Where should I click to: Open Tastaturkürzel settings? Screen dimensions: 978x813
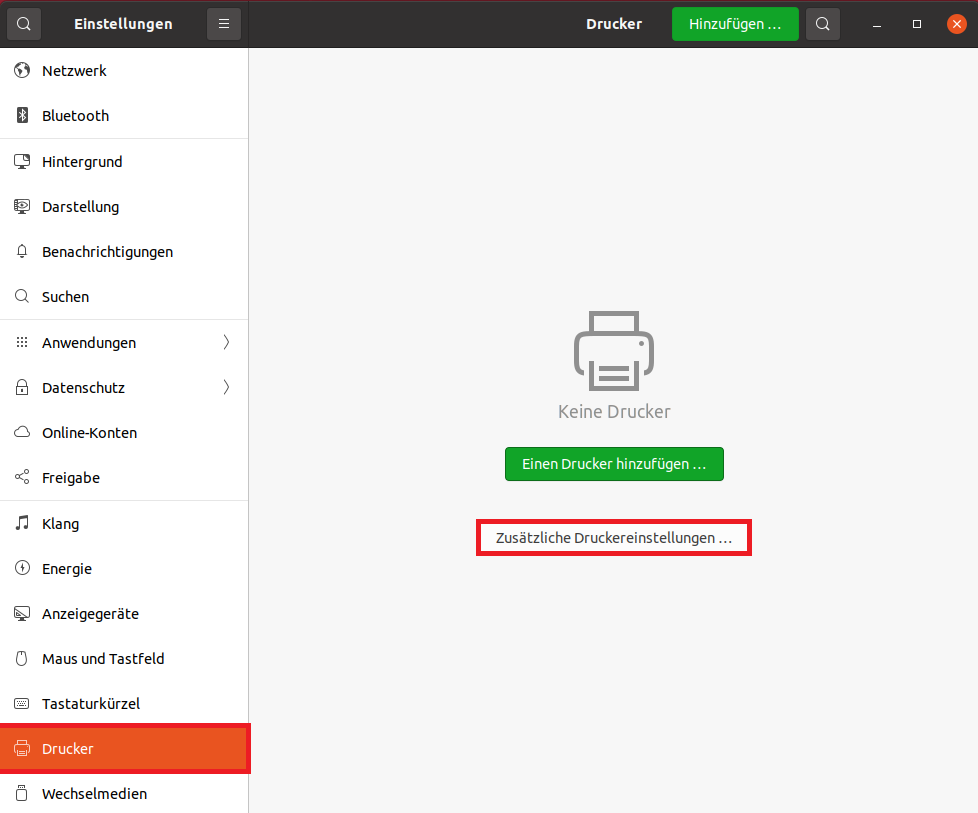91,704
